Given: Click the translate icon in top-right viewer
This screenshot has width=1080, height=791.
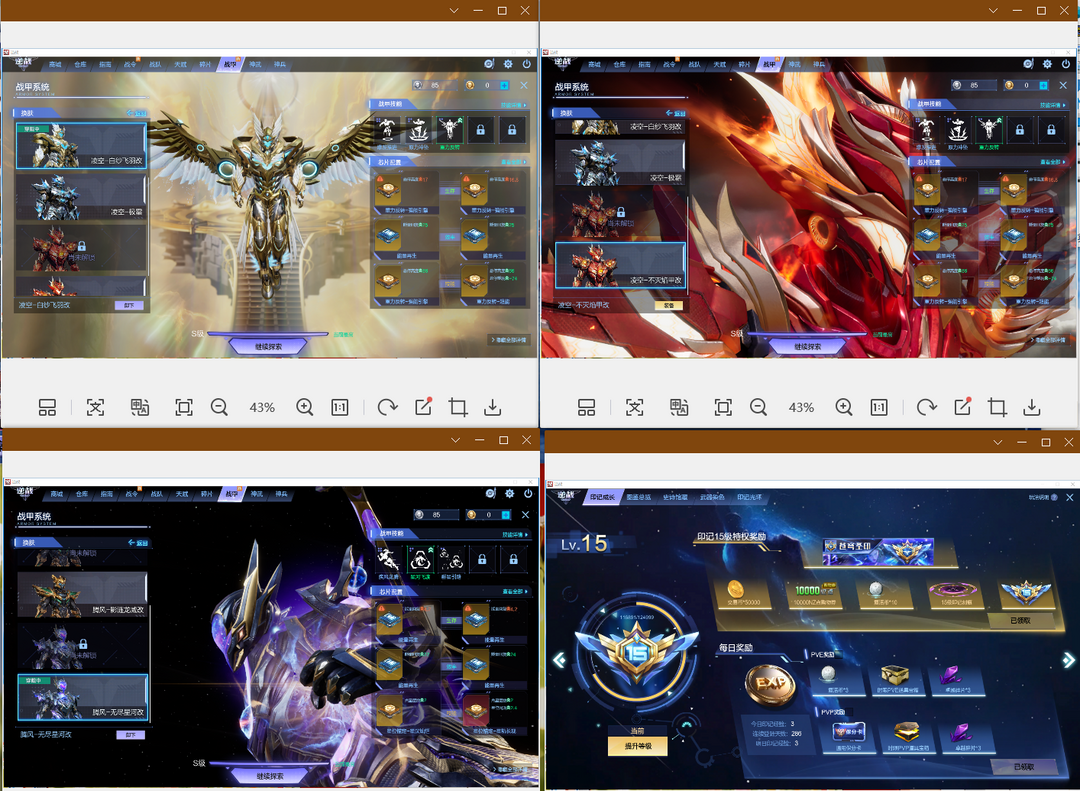Looking at the screenshot, I should click(x=679, y=407).
